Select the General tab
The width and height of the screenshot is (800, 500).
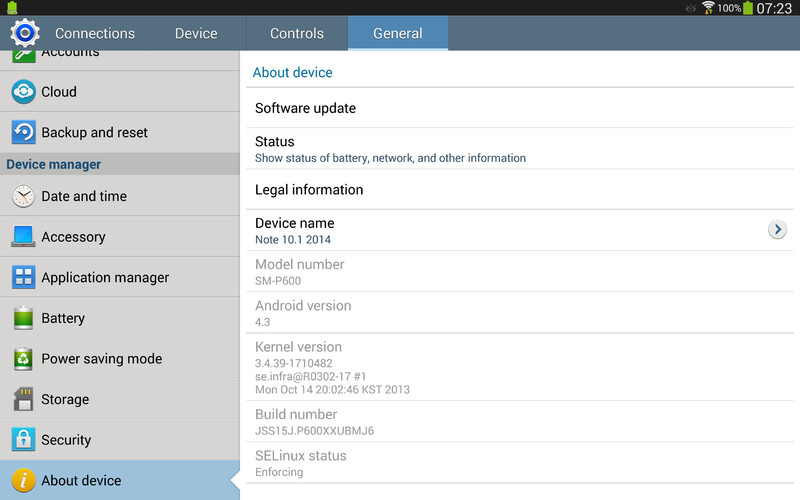[x=398, y=33]
